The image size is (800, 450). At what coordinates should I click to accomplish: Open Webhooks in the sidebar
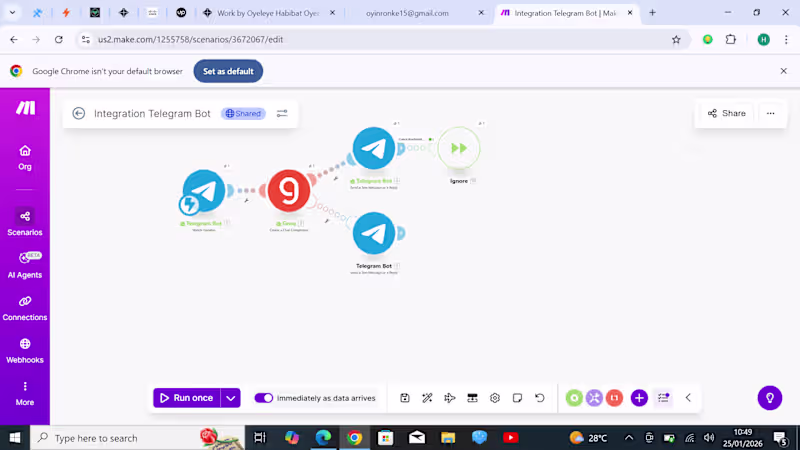[24, 351]
